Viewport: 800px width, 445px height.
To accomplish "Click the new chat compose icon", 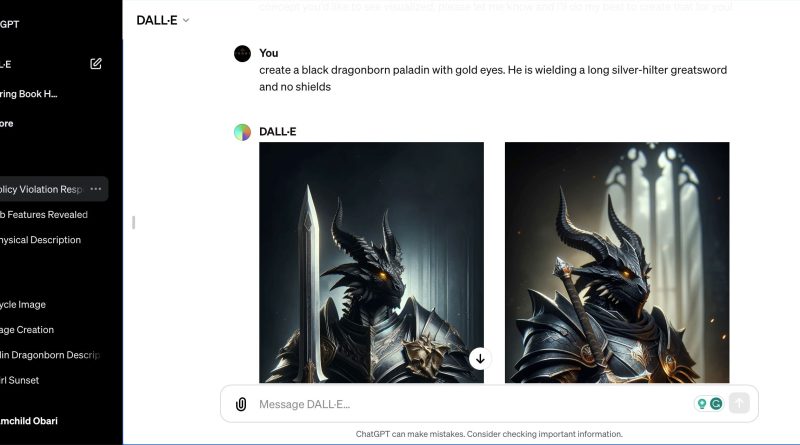I will tap(96, 64).
